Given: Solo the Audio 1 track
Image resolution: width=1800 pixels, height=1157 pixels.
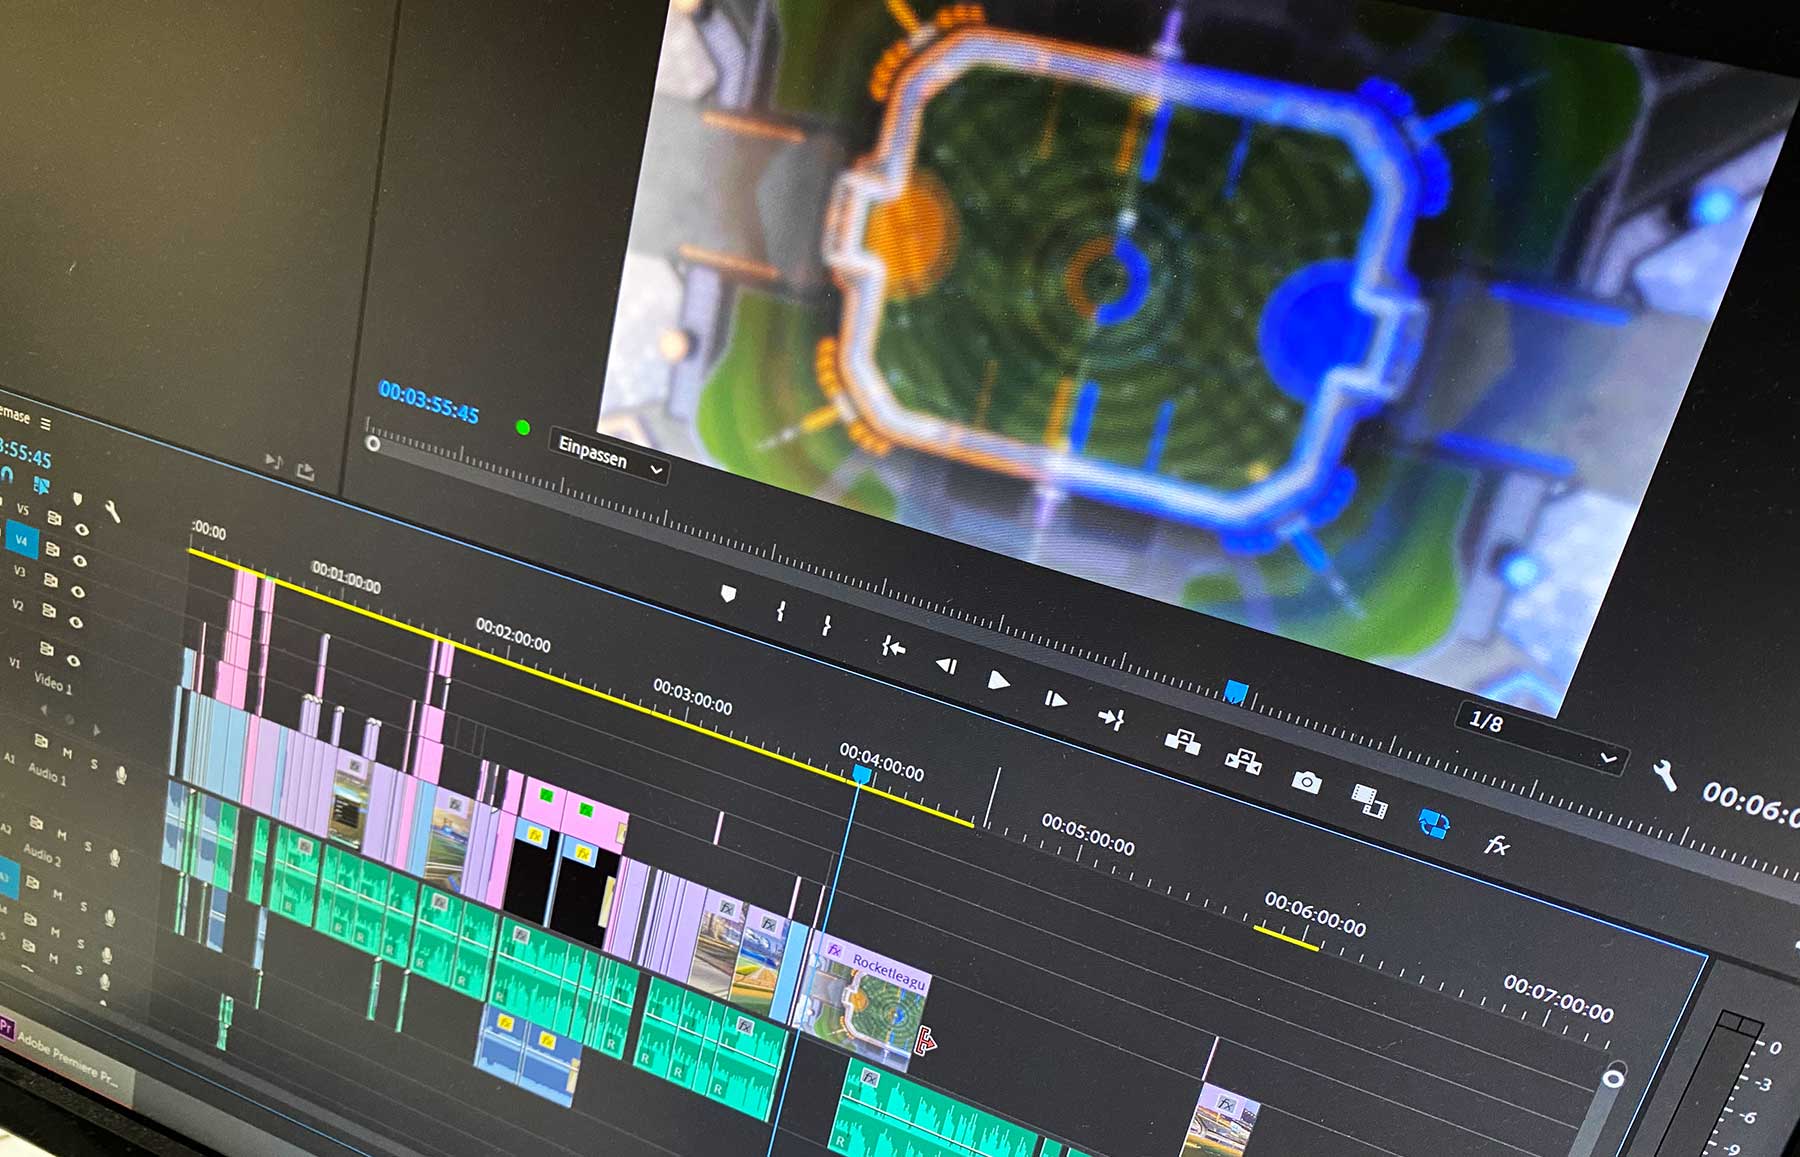Looking at the screenshot, I should click(94, 765).
